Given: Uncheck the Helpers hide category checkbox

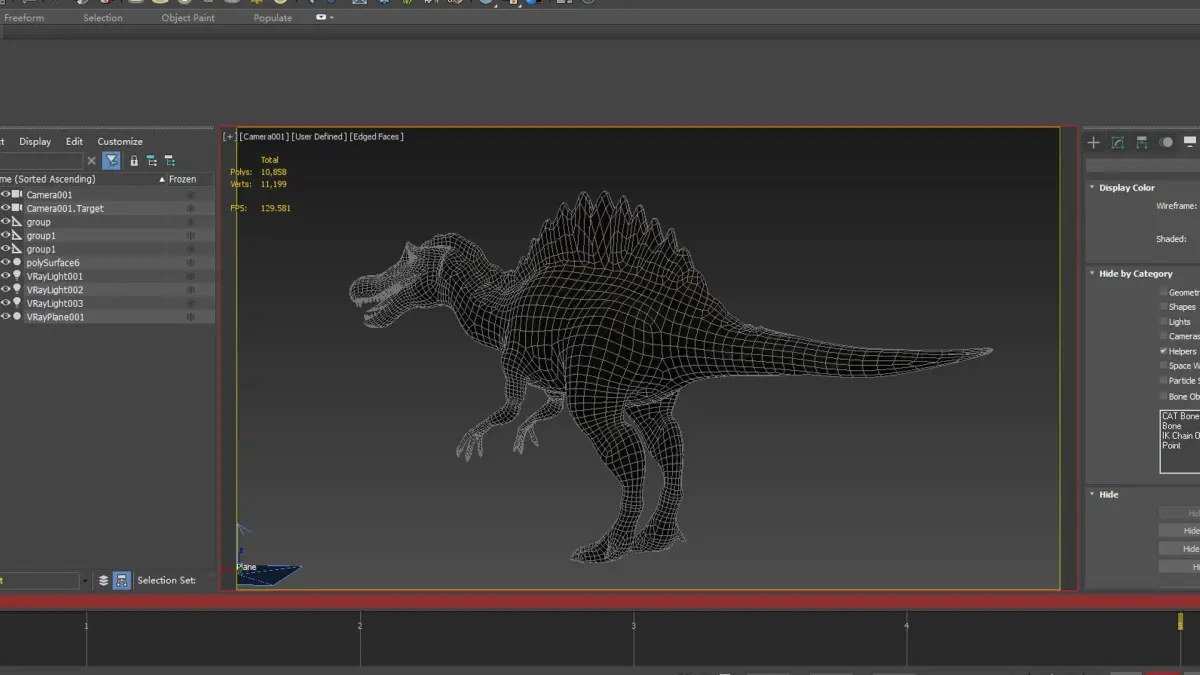Looking at the screenshot, I should [1163, 351].
